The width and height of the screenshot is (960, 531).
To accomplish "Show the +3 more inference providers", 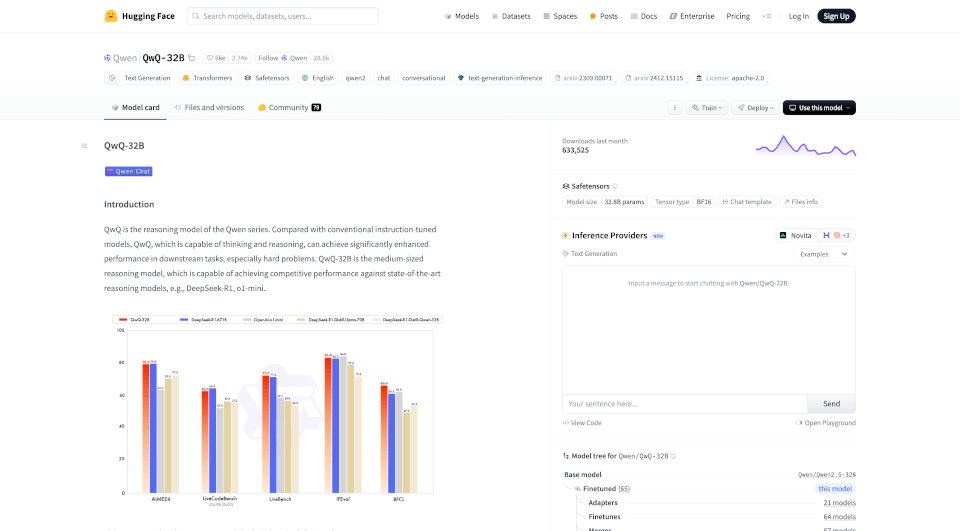I will point(836,235).
